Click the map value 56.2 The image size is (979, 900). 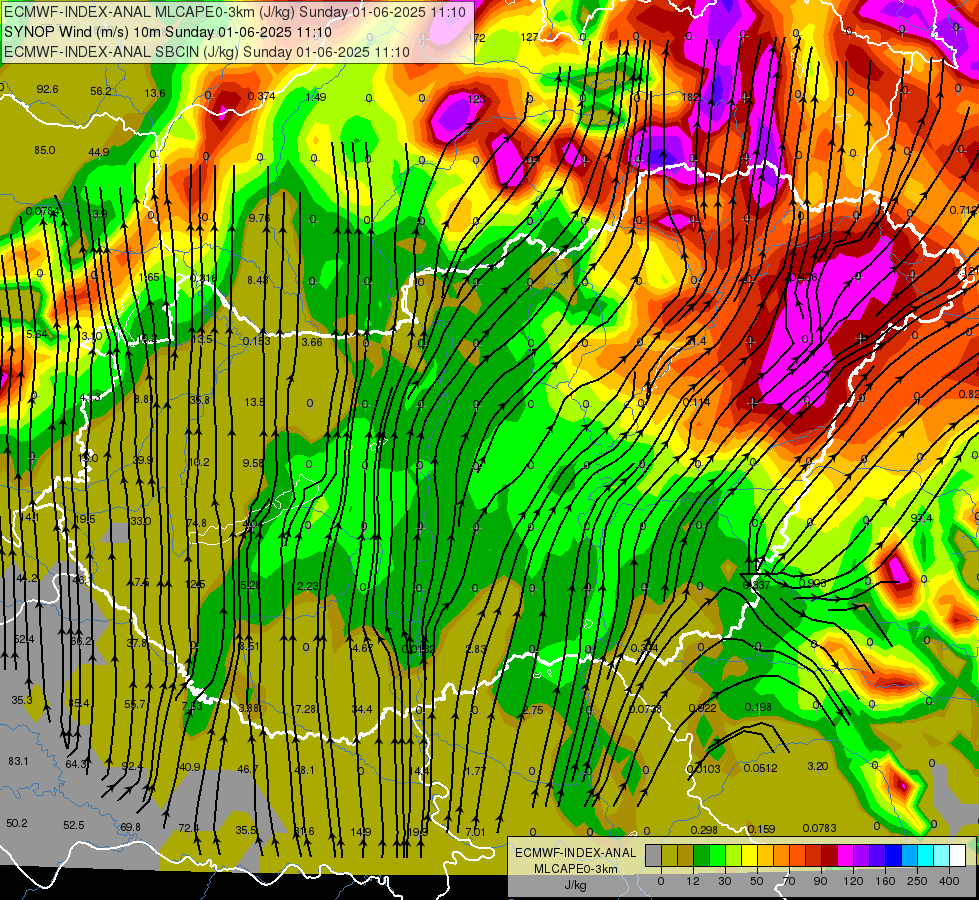pos(101,91)
